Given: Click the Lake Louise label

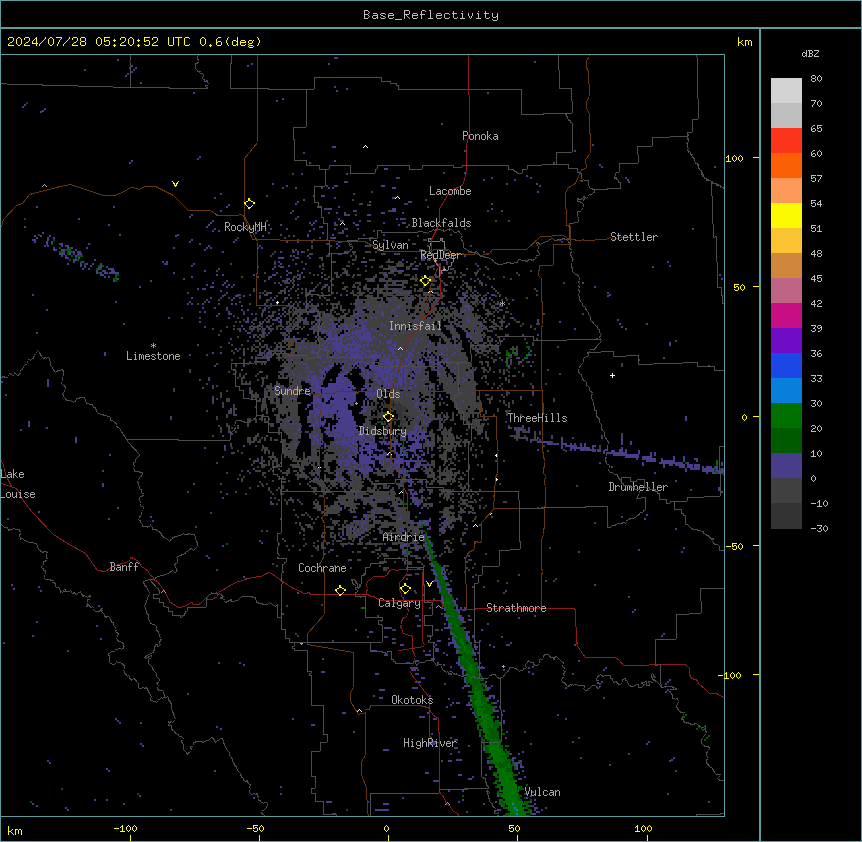Looking at the screenshot, I should (17, 484).
